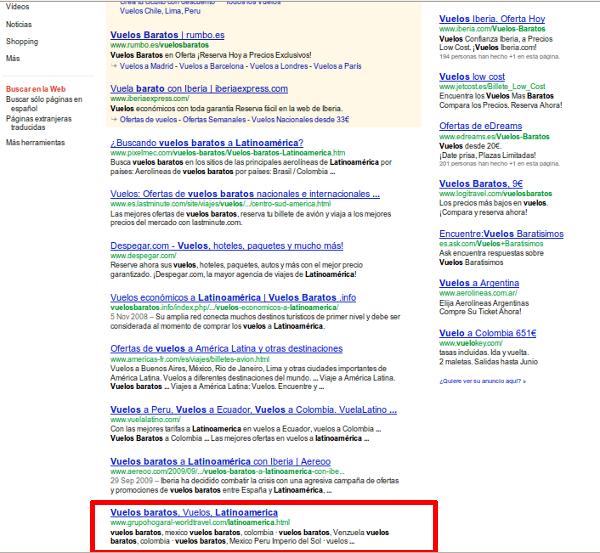The image size is (600, 553).
Task: Open the Videos search category
Action: (x=17, y=6)
